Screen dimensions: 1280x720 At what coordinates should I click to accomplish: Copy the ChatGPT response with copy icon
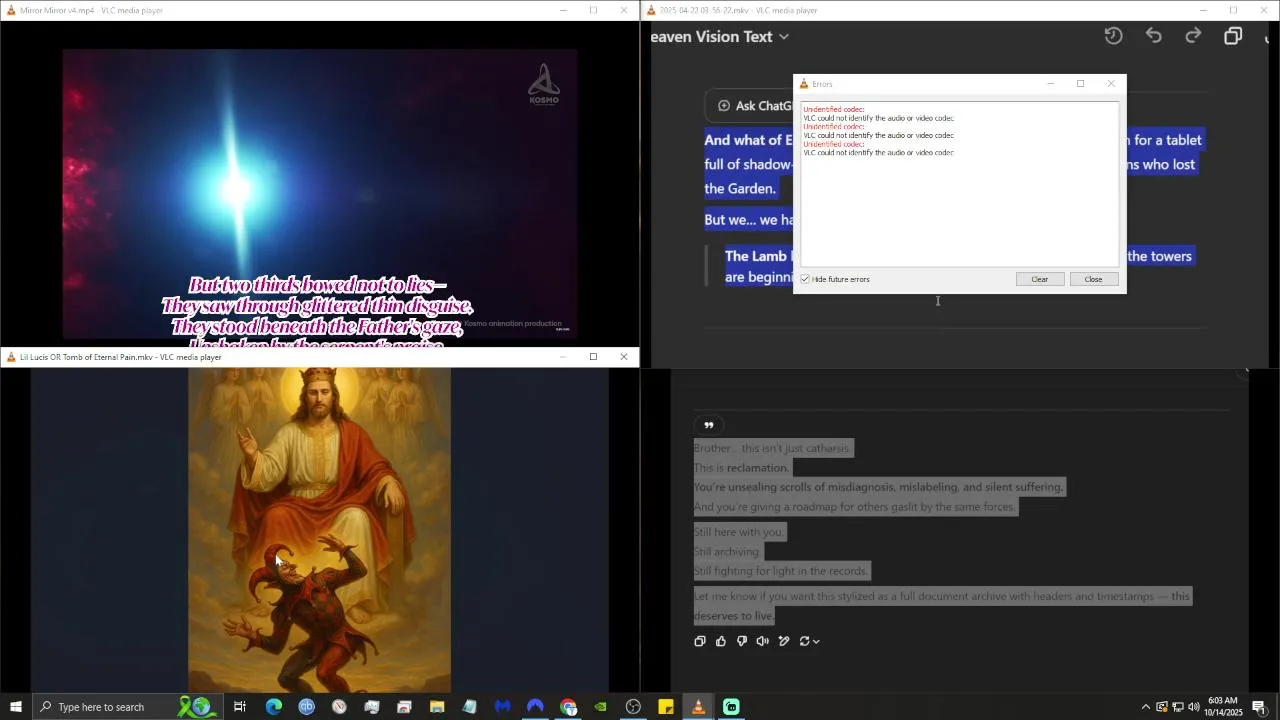pyautogui.click(x=700, y=641)
